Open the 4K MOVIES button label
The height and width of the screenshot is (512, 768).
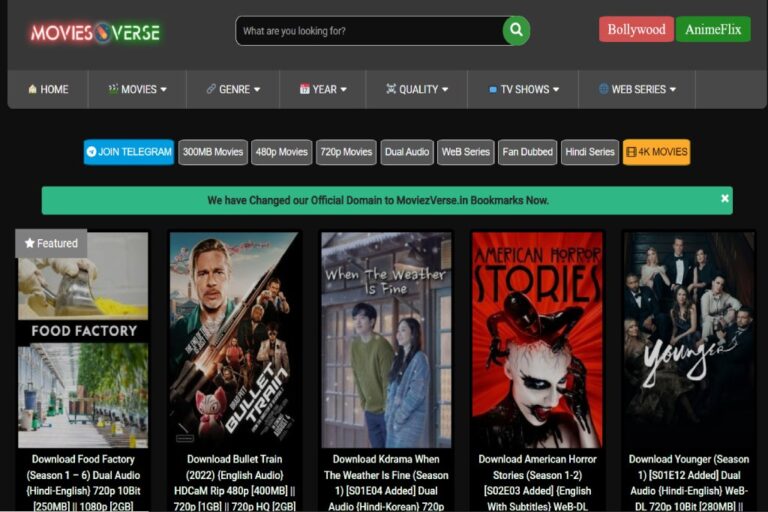pos(663,152)
